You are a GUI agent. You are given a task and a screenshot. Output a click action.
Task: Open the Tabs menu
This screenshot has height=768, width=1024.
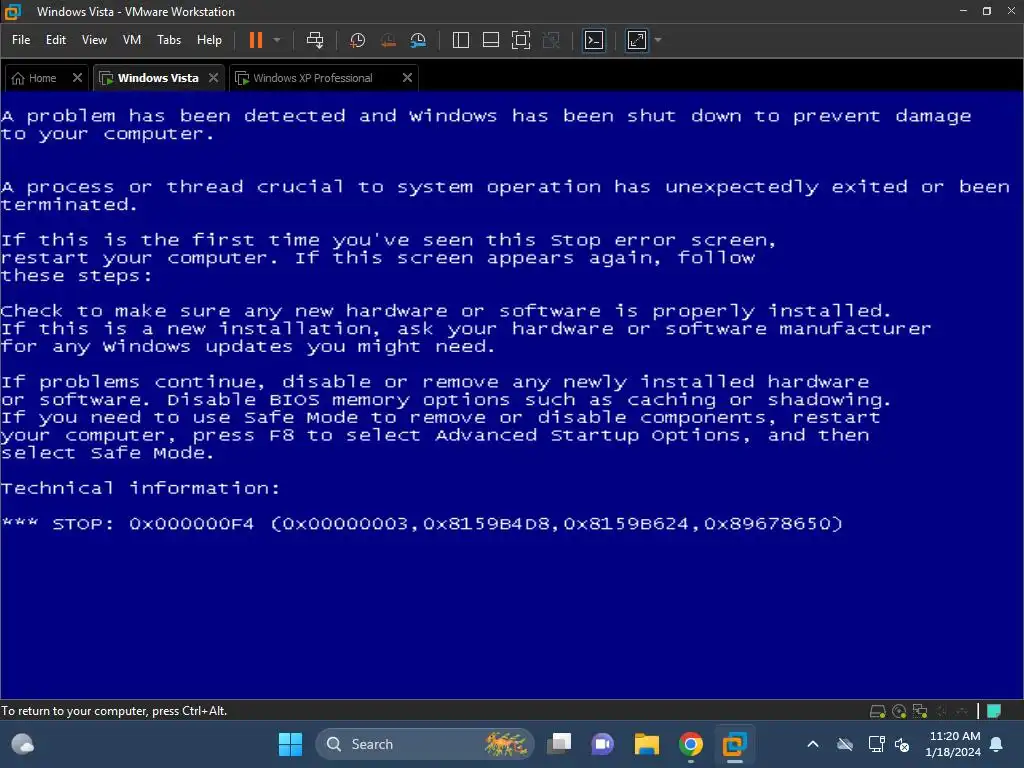point(168,40)
